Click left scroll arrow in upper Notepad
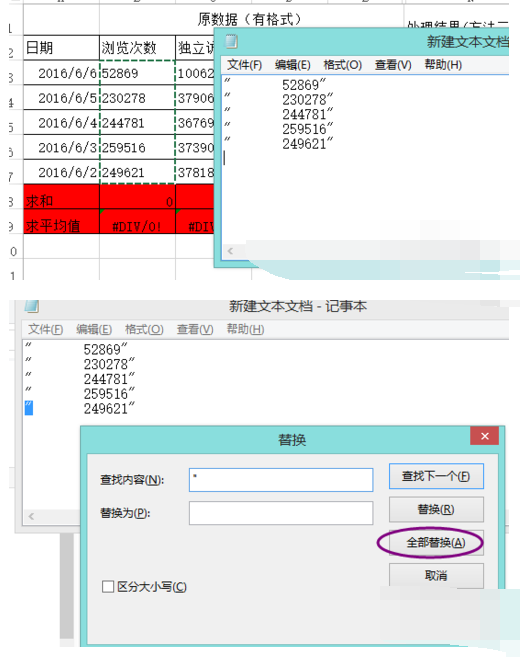 230,251
